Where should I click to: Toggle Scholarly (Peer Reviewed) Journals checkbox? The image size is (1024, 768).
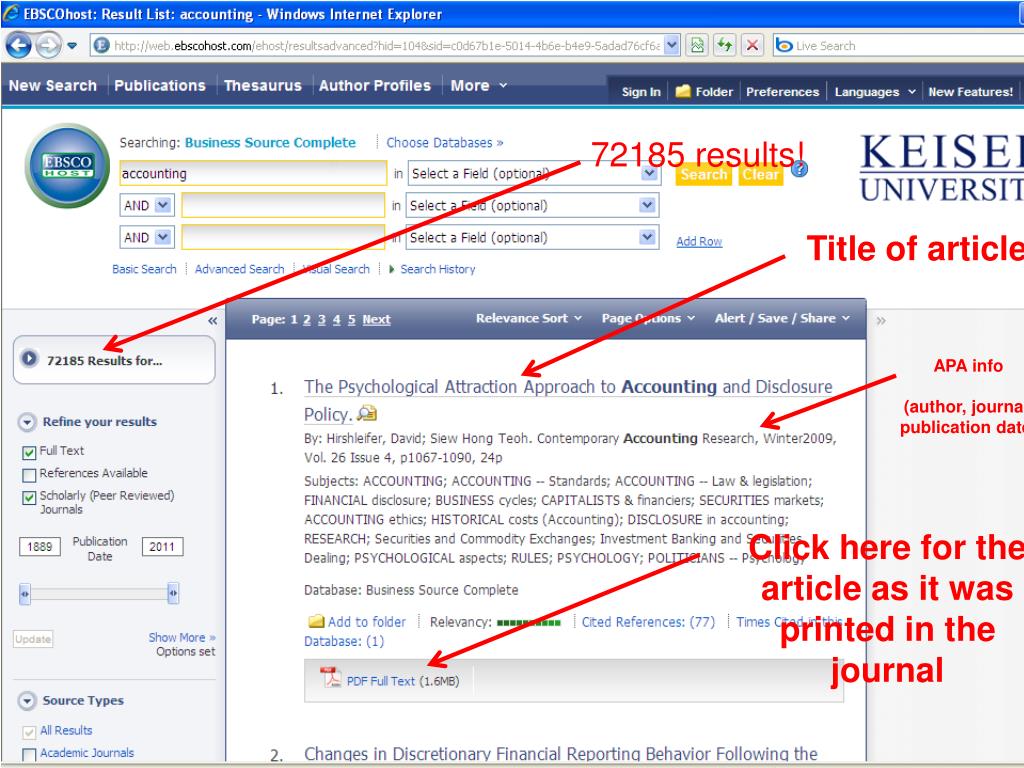tap(29, 498)
